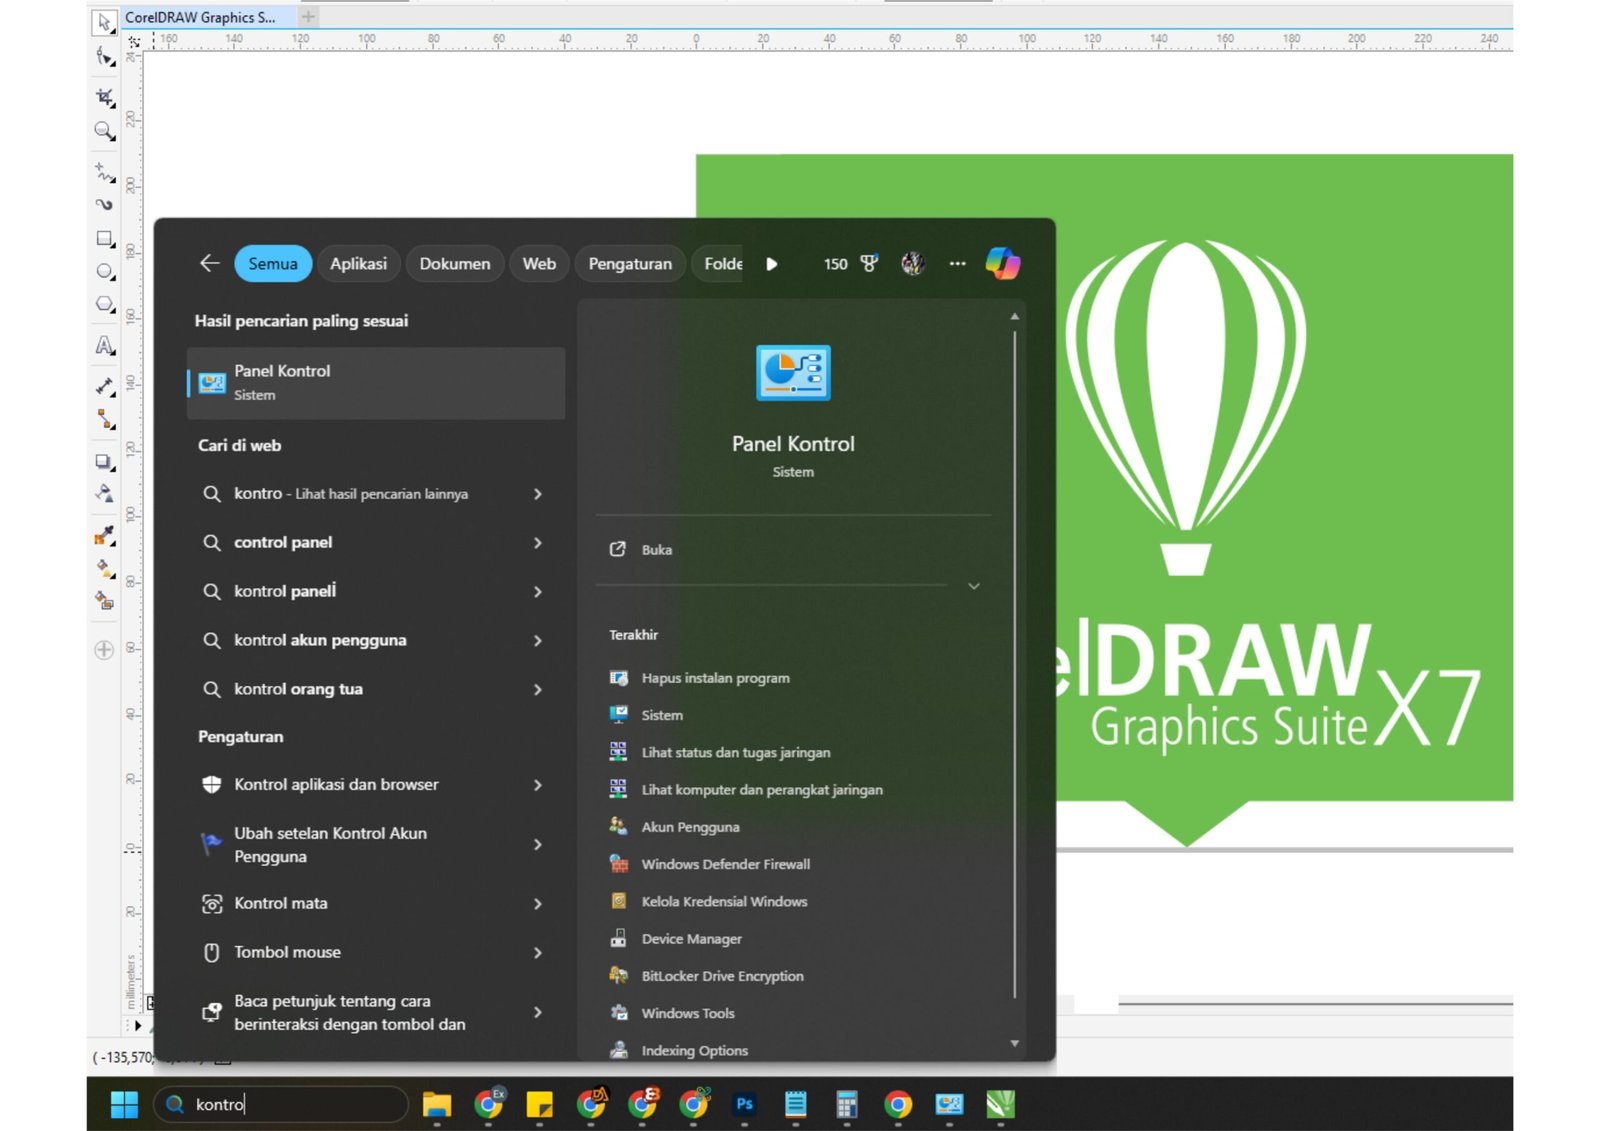
Task: Click the account profile icon in search
Action: coord(913,263)
